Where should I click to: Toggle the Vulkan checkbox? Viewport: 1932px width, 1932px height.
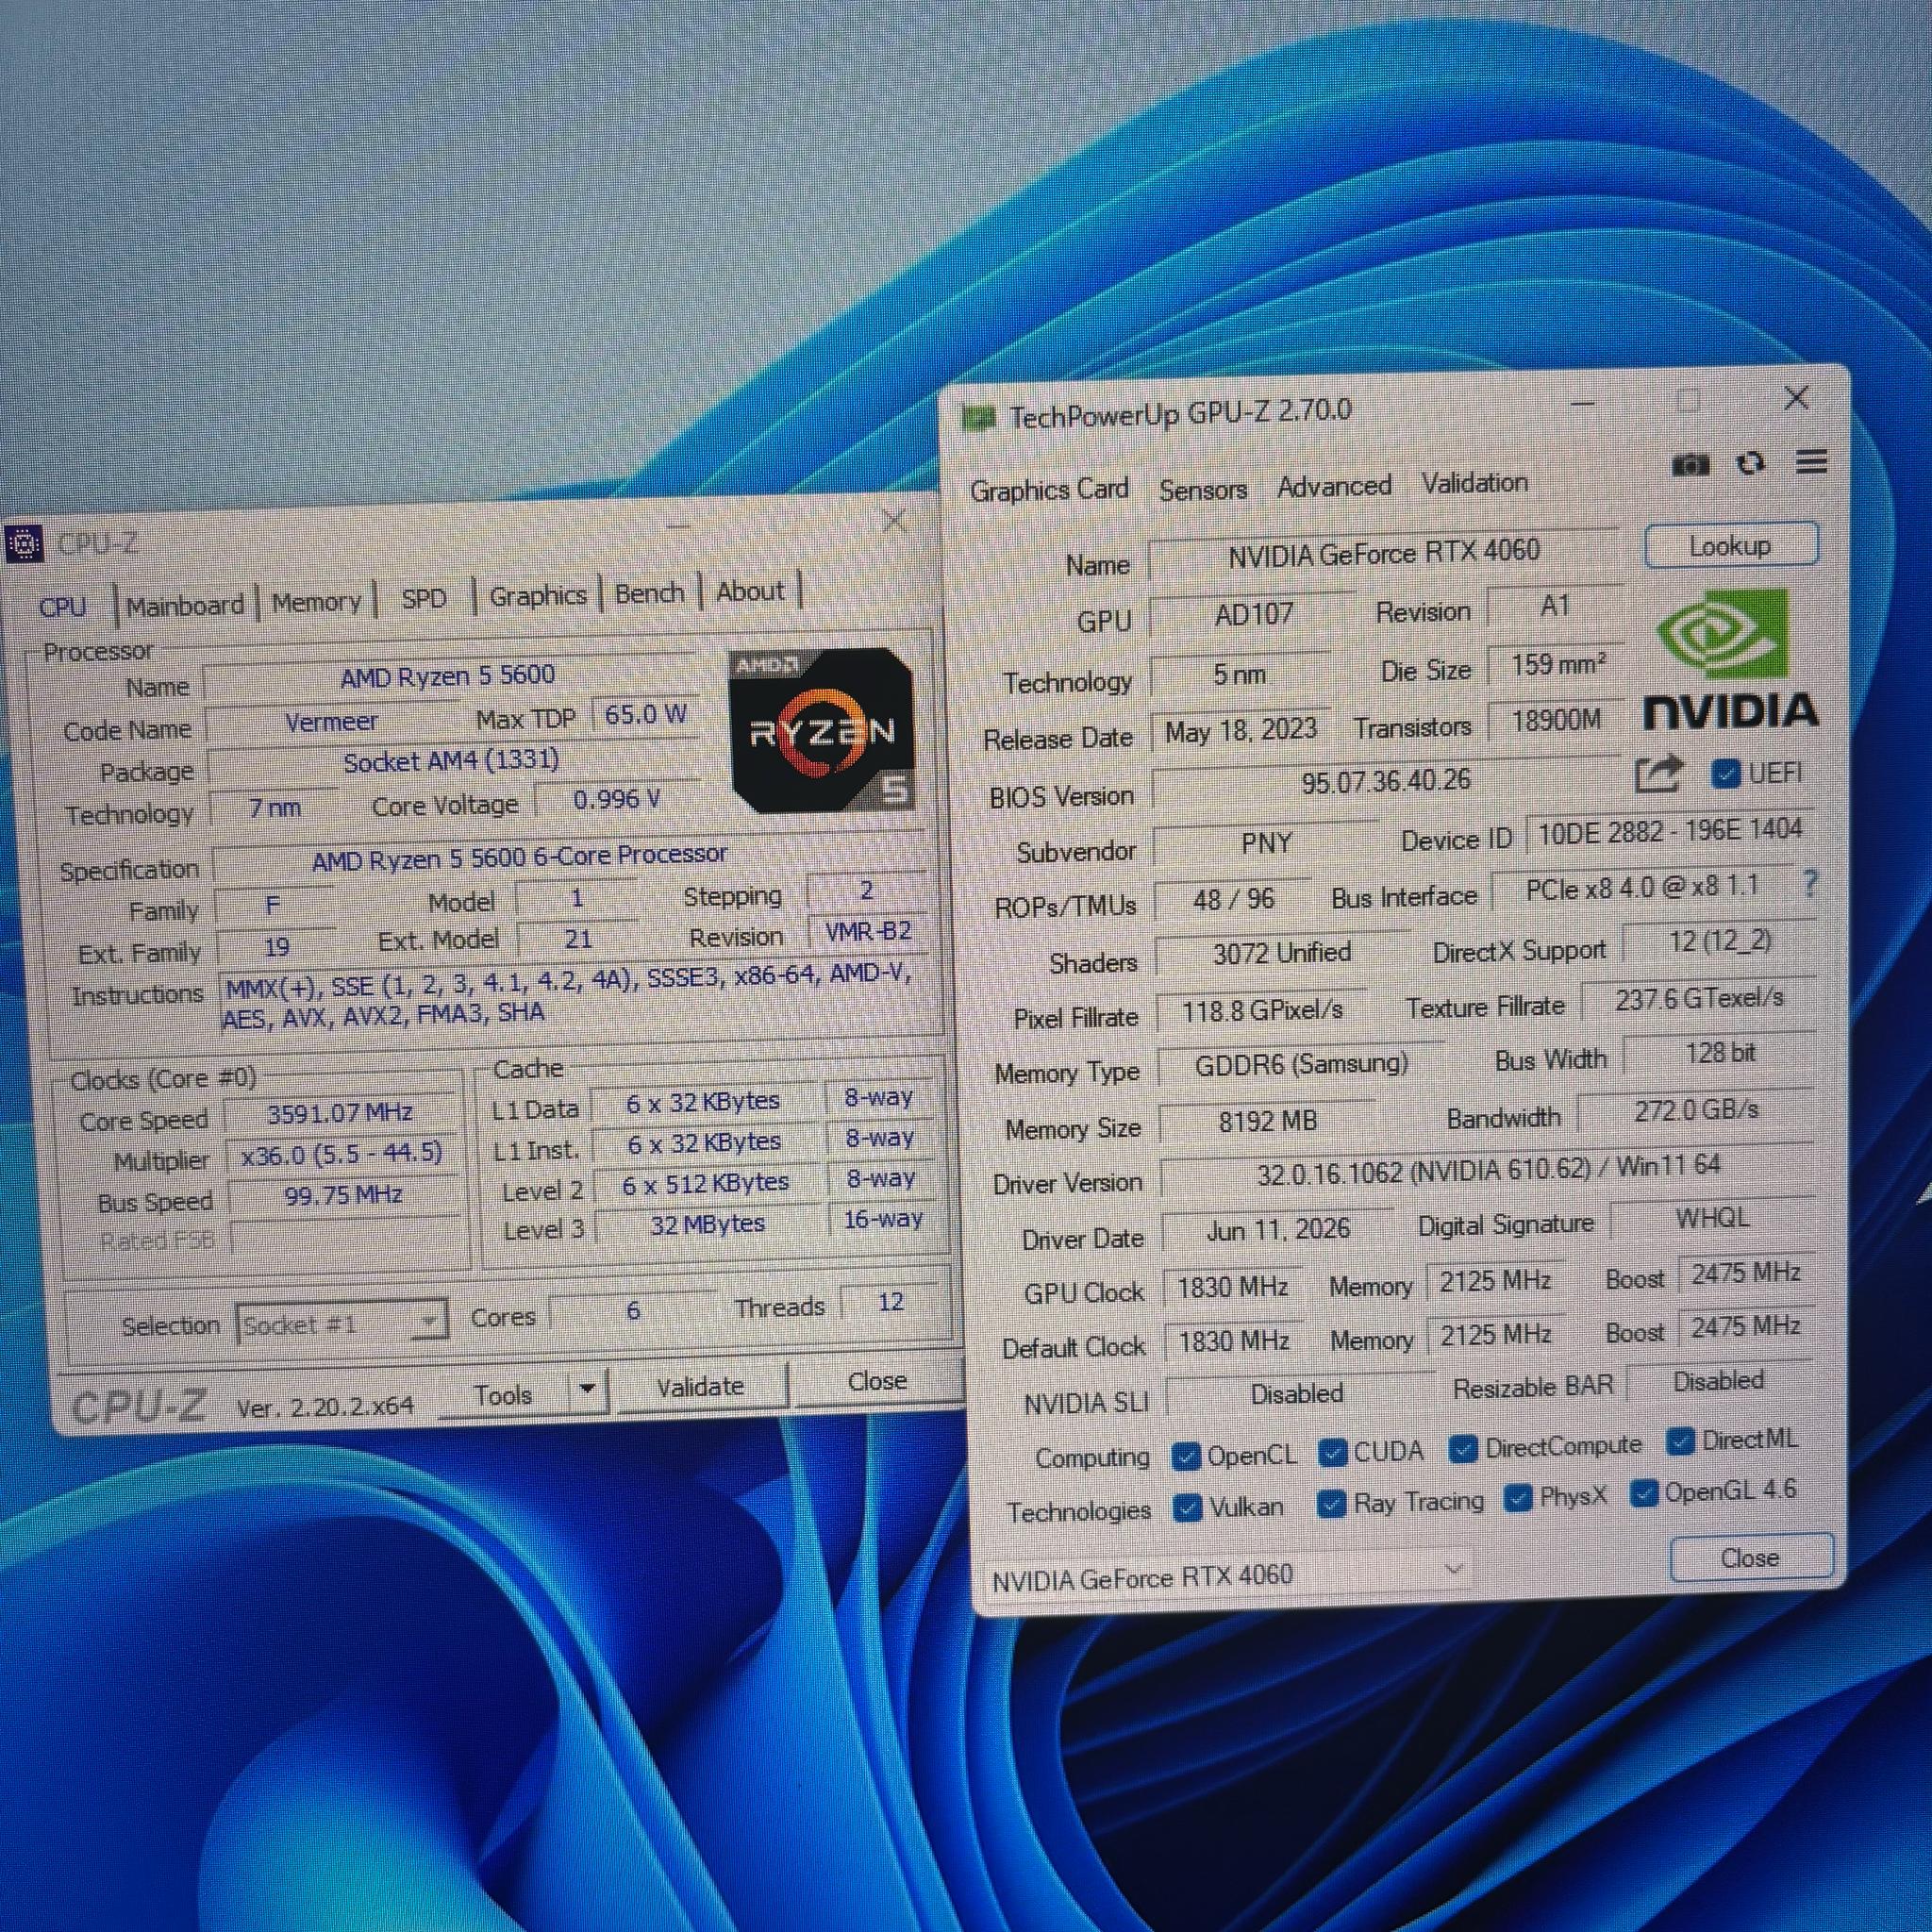[x=1187, y=1508]
